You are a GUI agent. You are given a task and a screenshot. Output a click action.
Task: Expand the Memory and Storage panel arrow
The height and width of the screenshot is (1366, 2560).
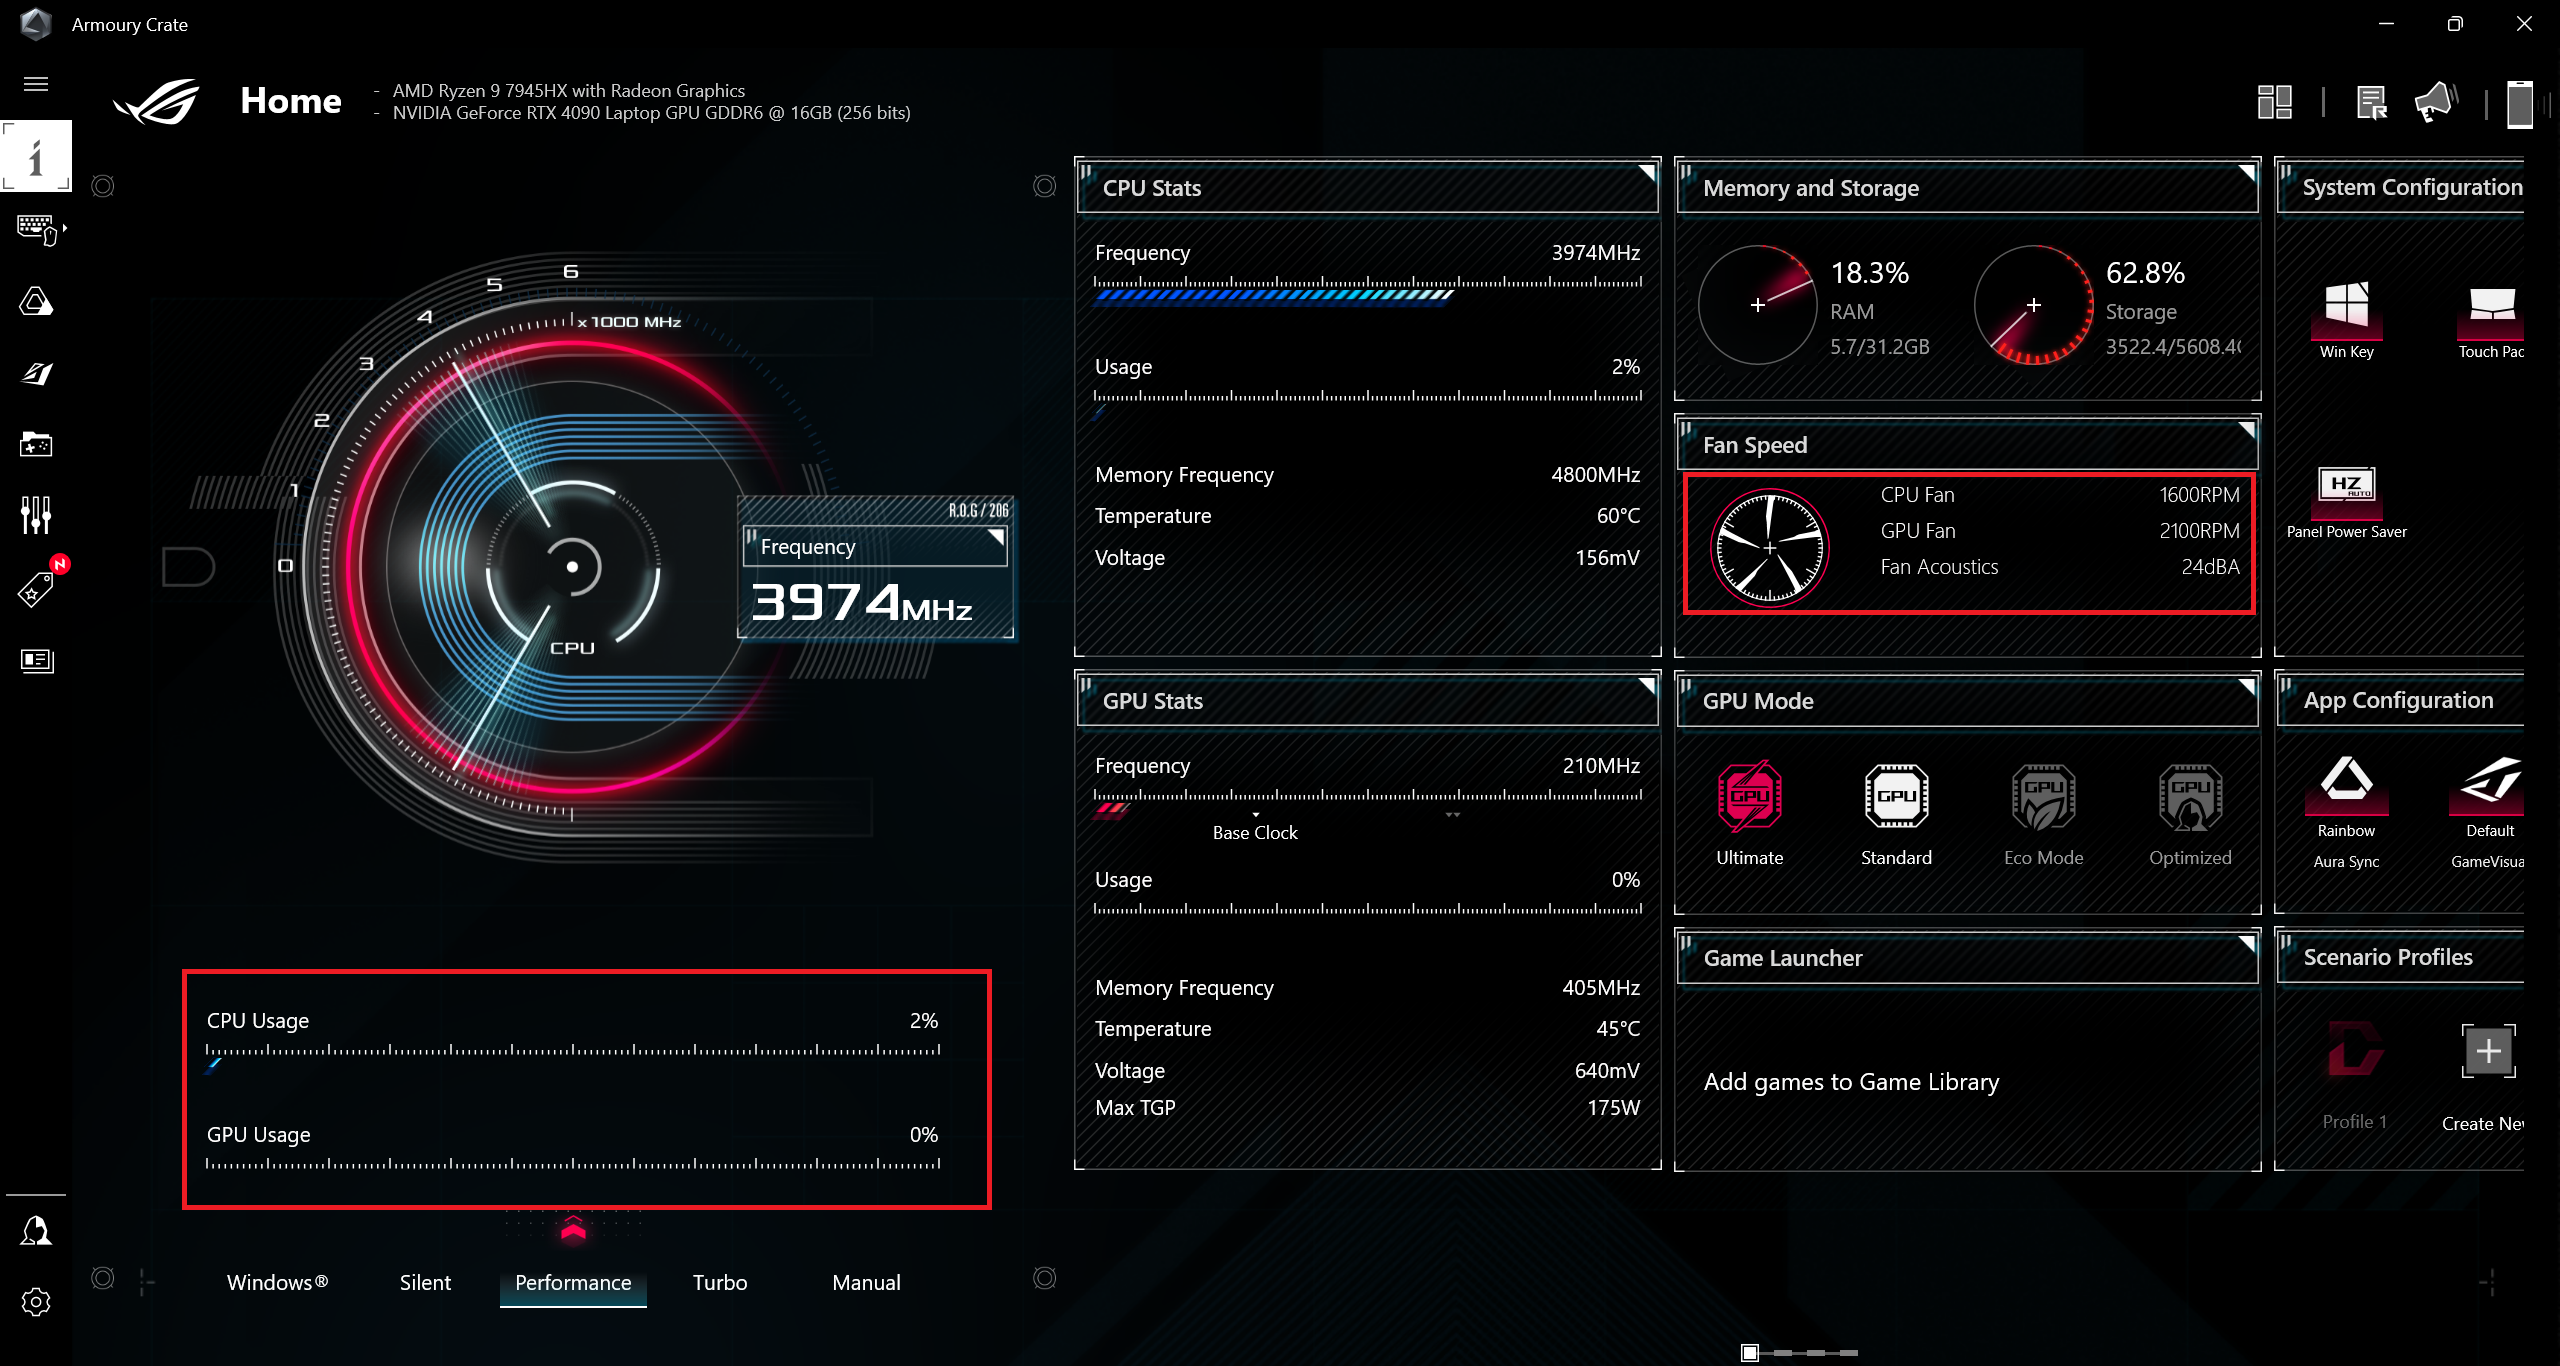tap(2247, 173)
